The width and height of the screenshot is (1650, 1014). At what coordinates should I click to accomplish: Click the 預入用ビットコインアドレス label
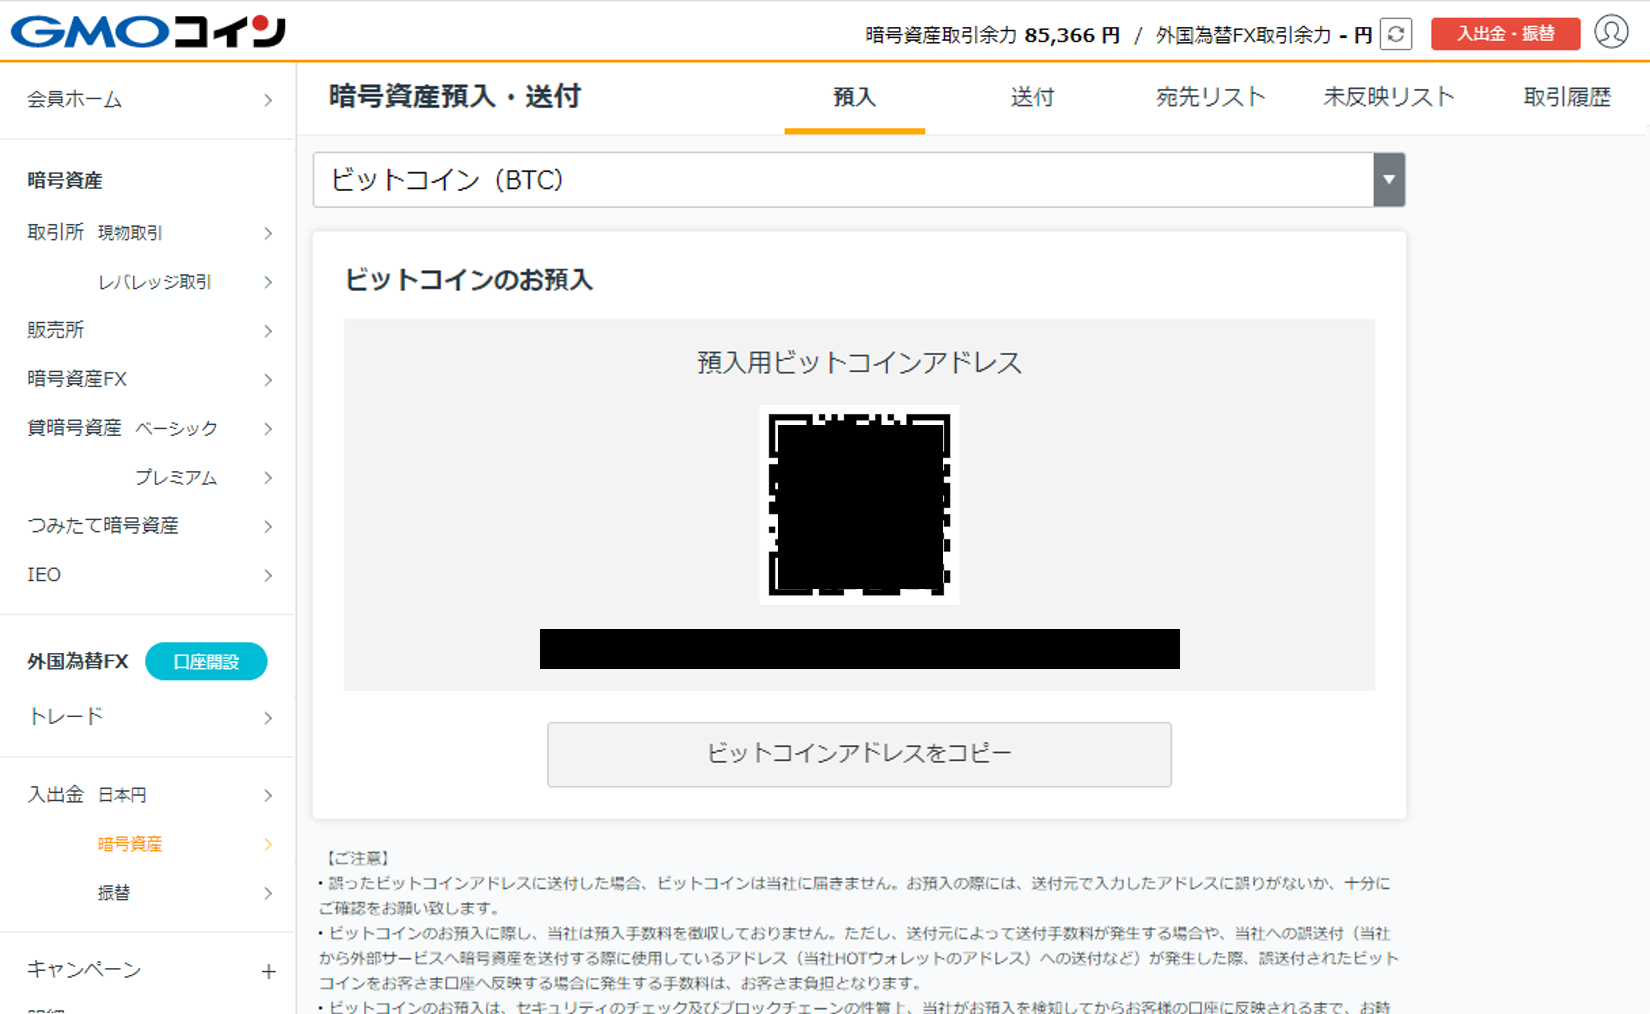(x=859, y=362)
